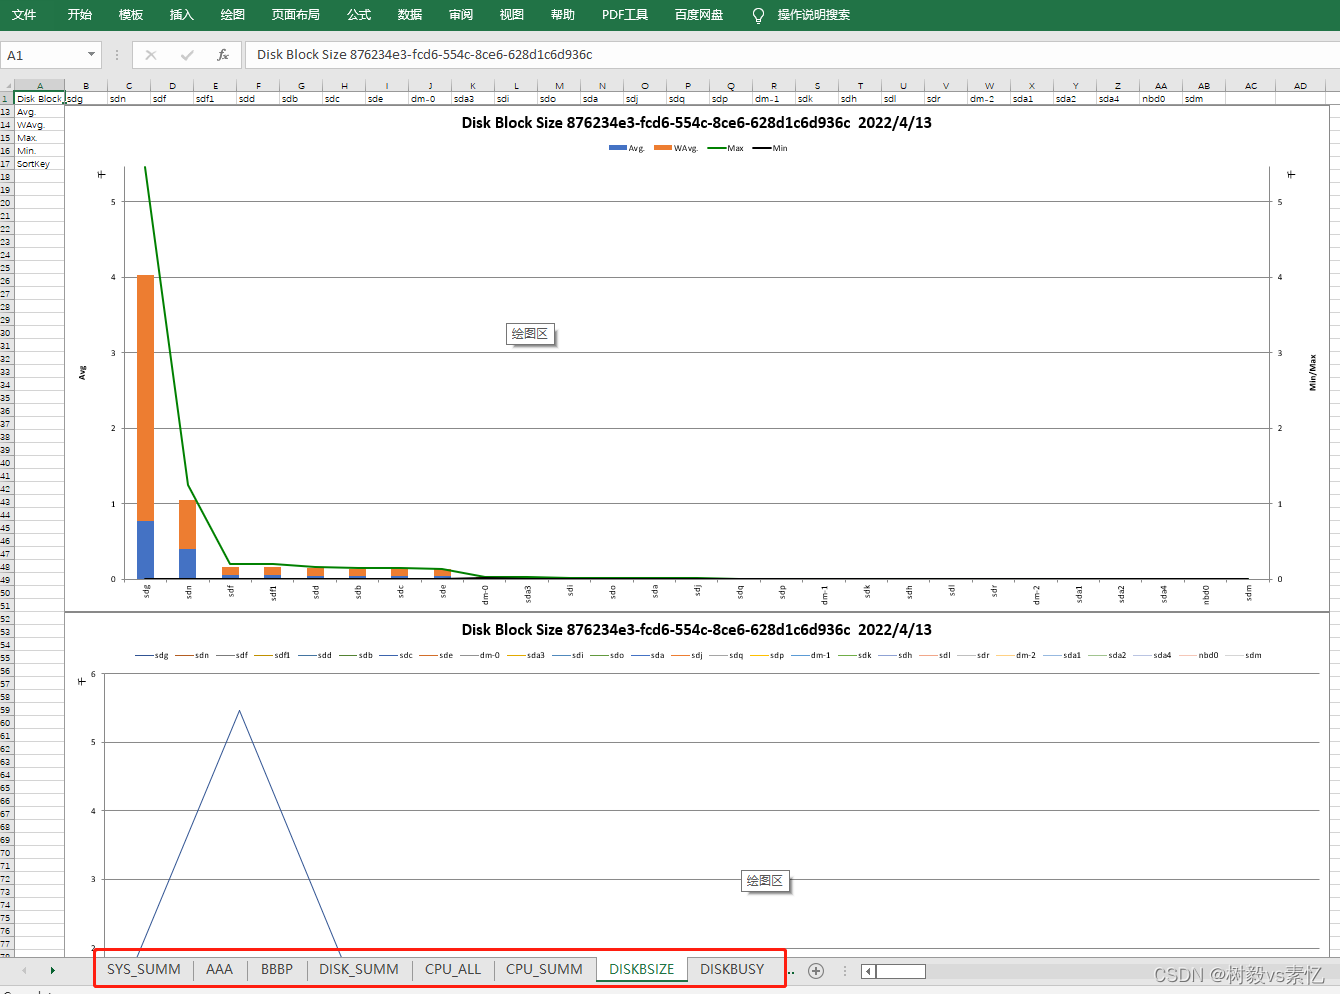1340x994 pixels.
Task: Click the sheet tab scroll-right arrow
Action: coord(52,970)
